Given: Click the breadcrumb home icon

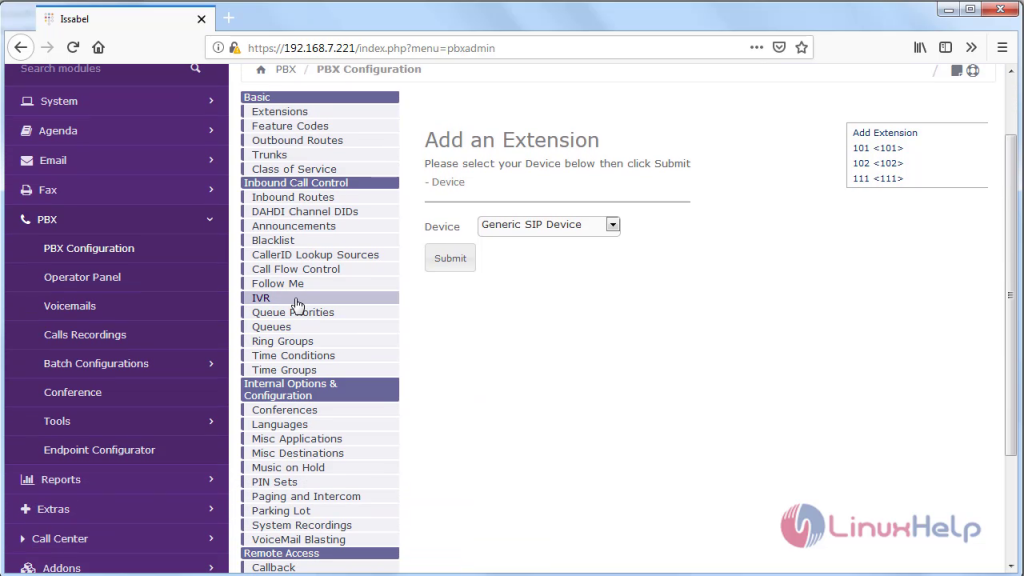Looking at the screenshot, I should tap(261, 69).
